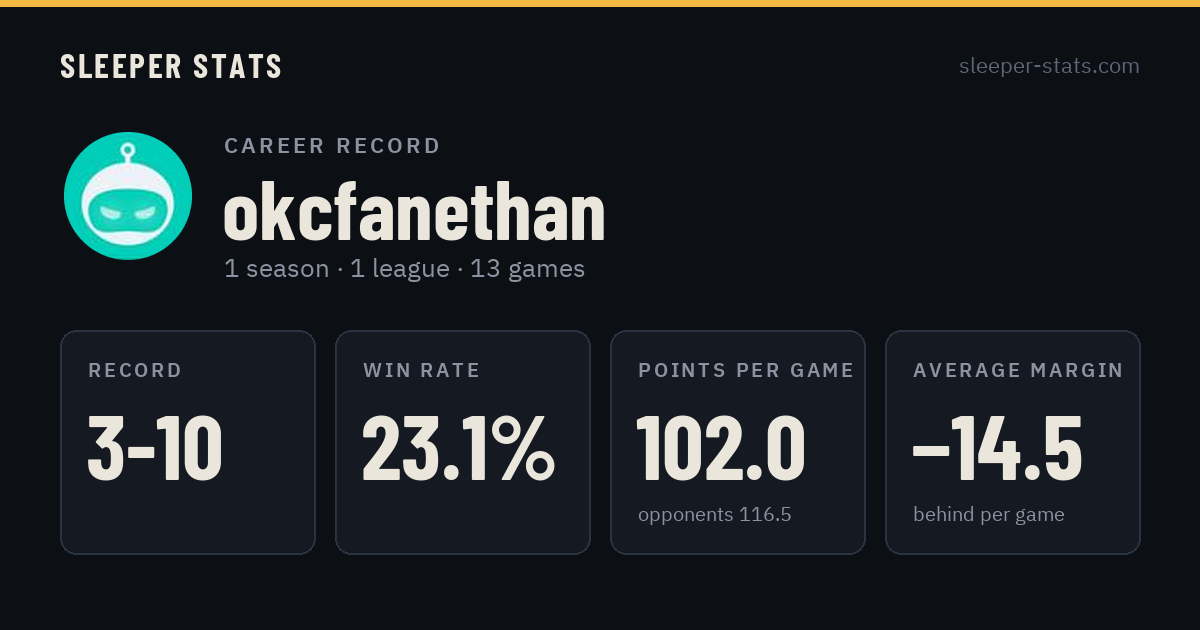This screenshot has height=630, width=1200.
Task: Select the 1 season 1 league 13 games text
Action: [405, 269]
